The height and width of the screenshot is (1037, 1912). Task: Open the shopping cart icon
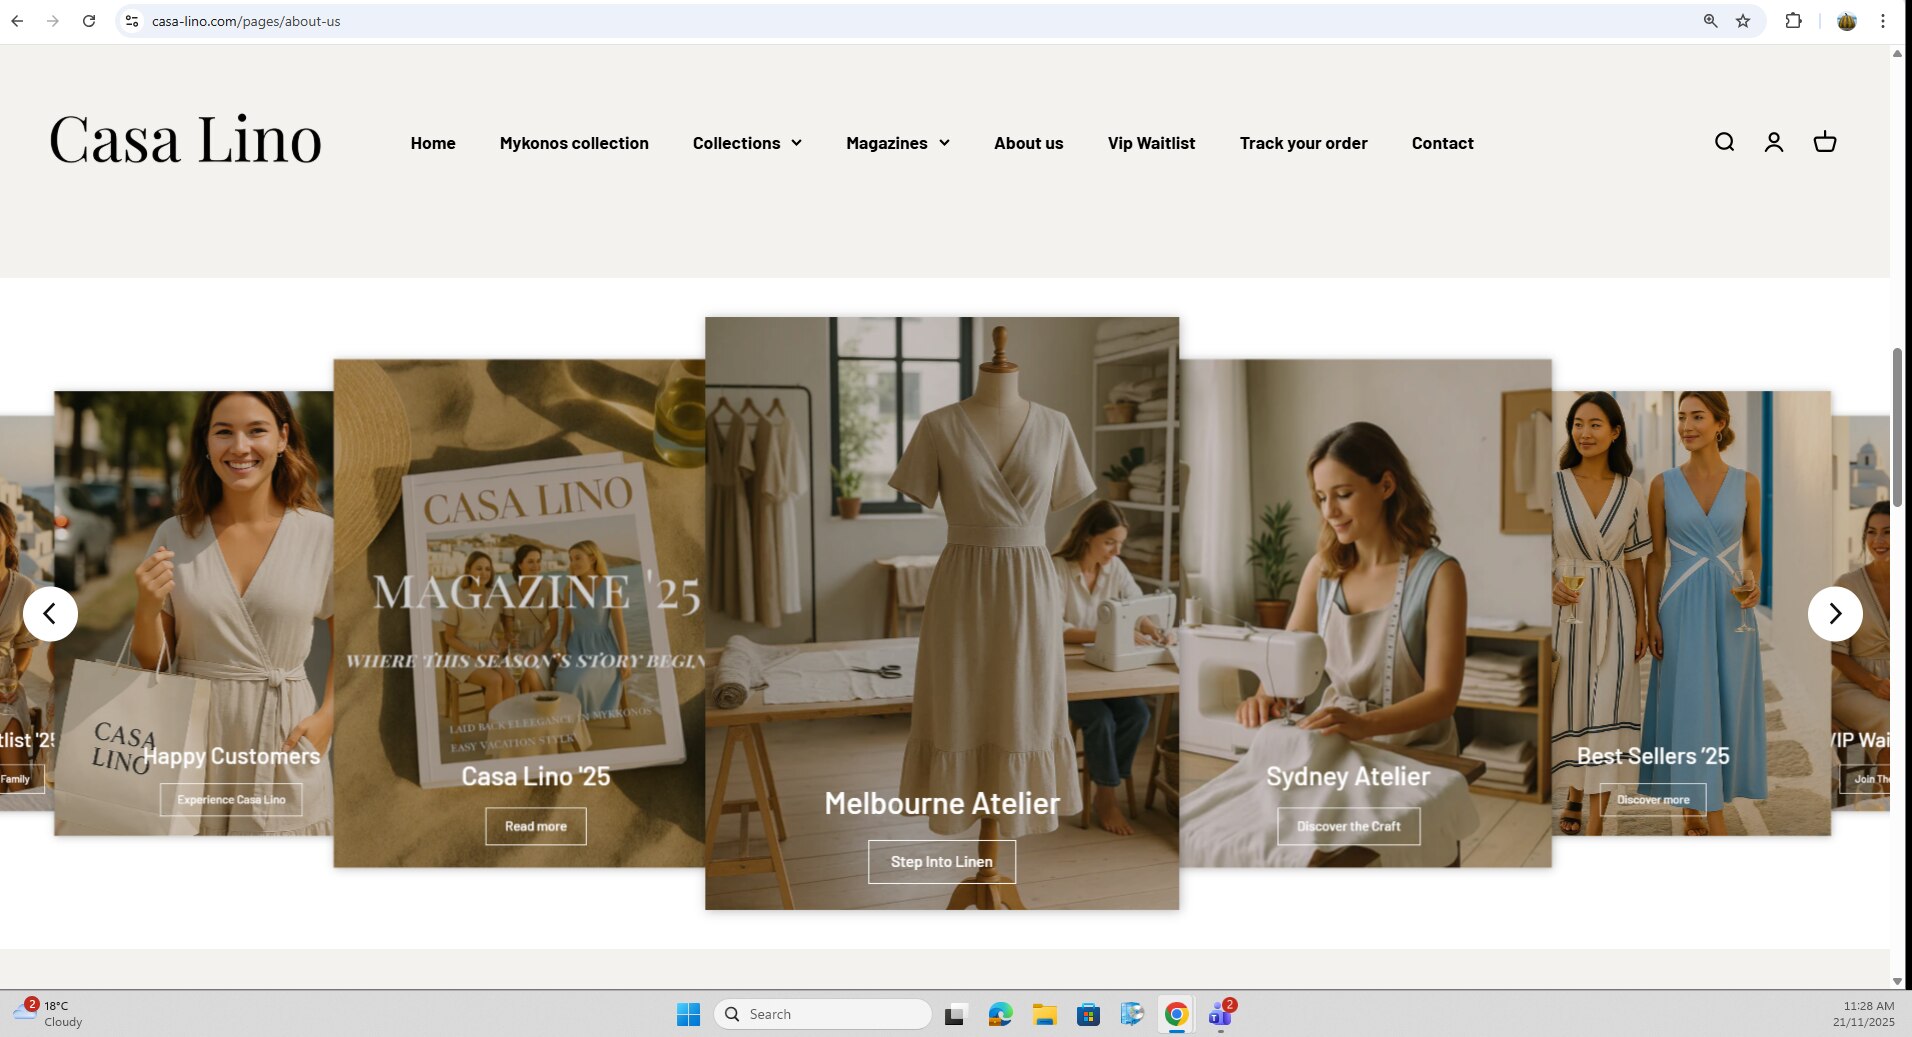(x=1824, y=142)
